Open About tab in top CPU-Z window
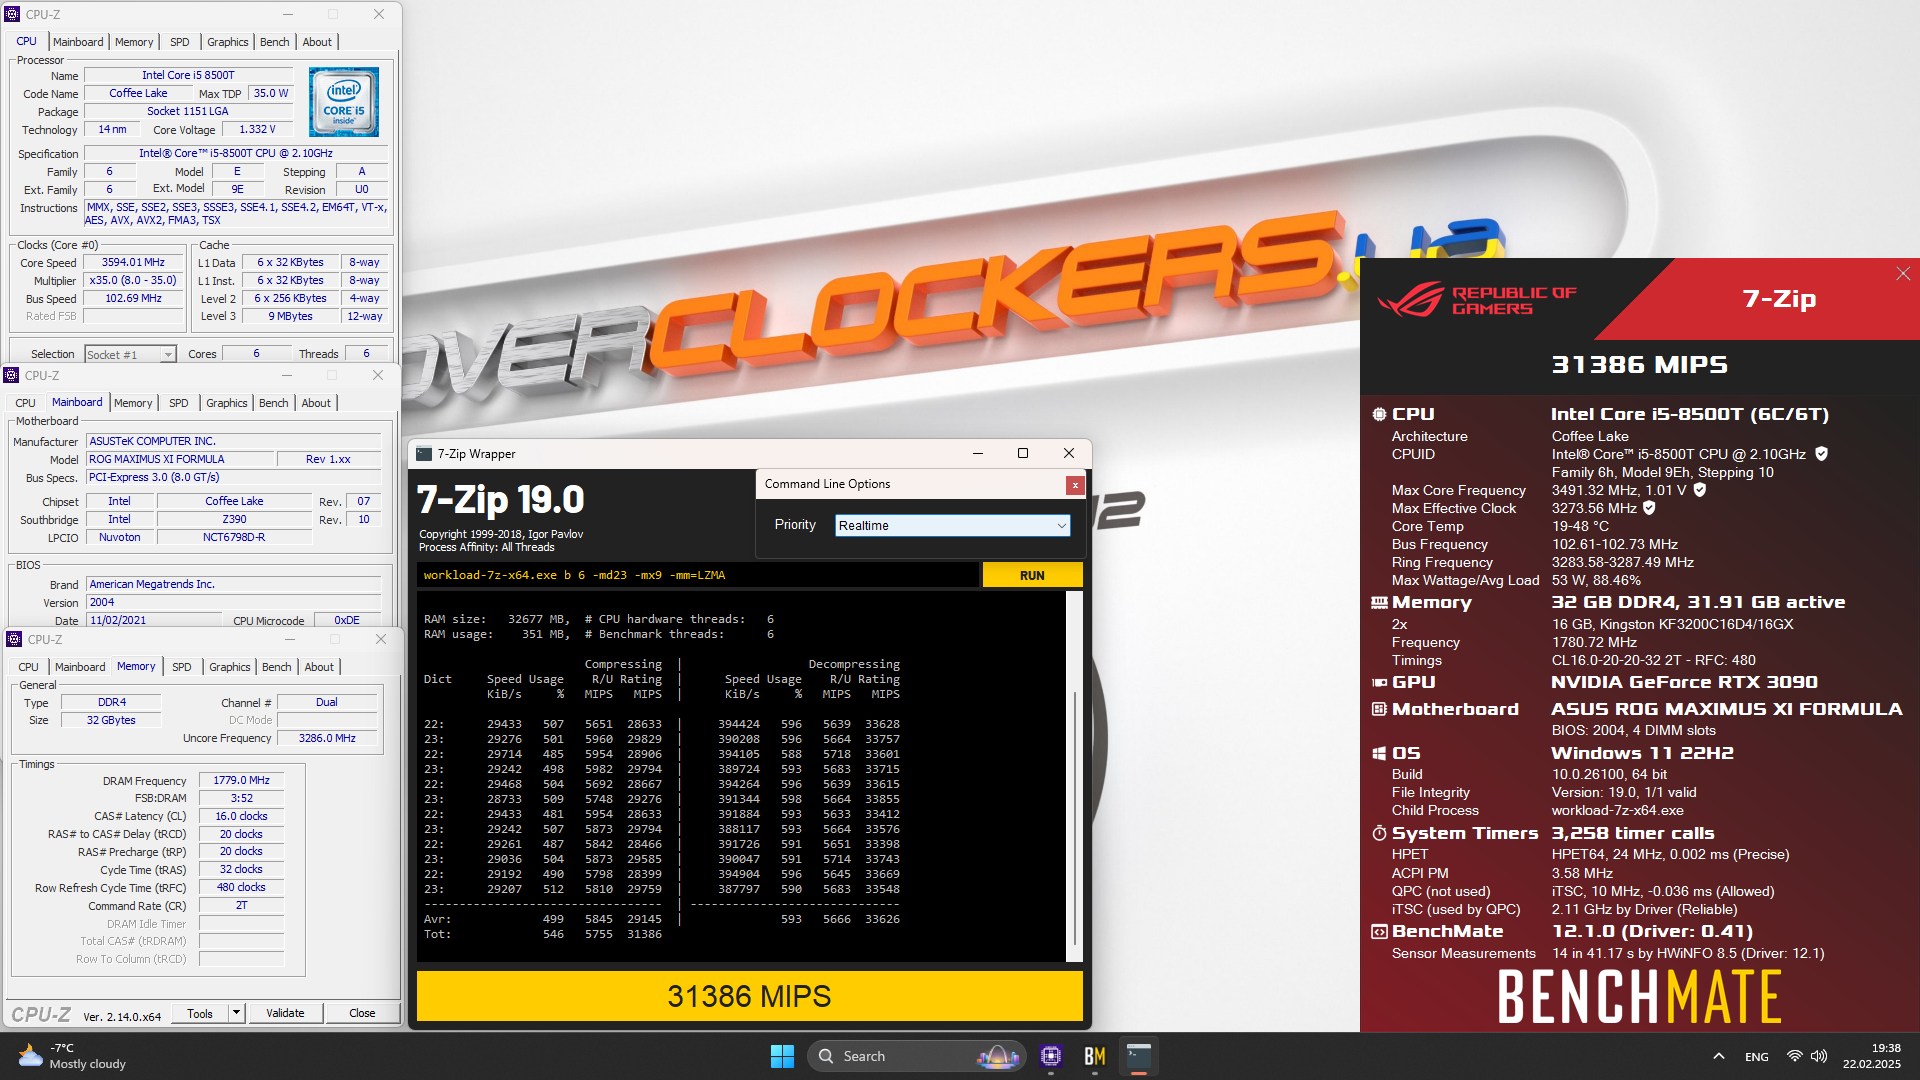Screen dimensions: 1920x1080 (317, 42)
